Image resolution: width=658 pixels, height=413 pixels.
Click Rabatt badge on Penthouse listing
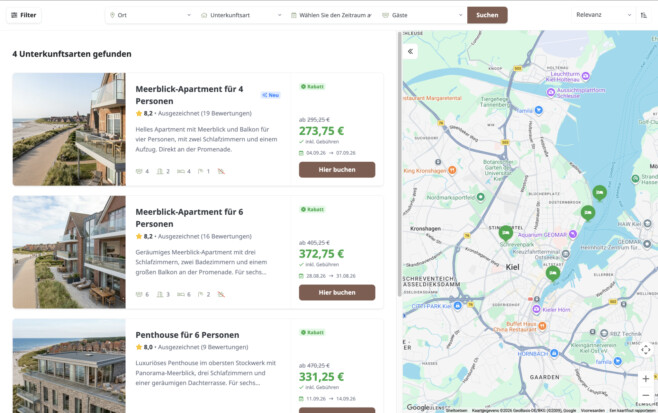[312, 332]
